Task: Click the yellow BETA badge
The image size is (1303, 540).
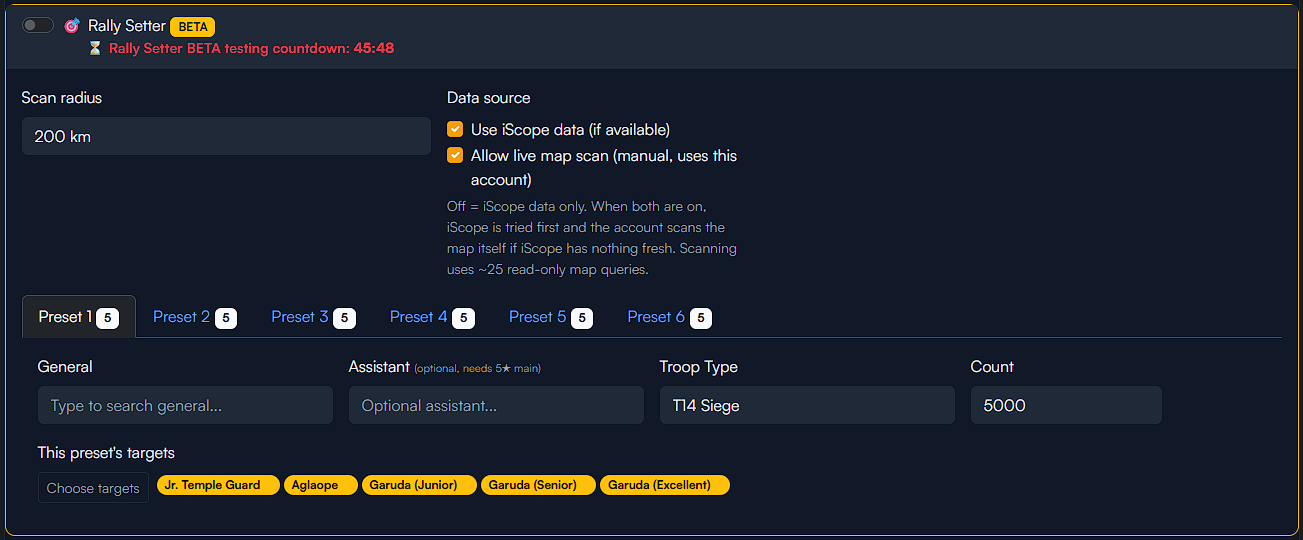Action: [193, 27]
